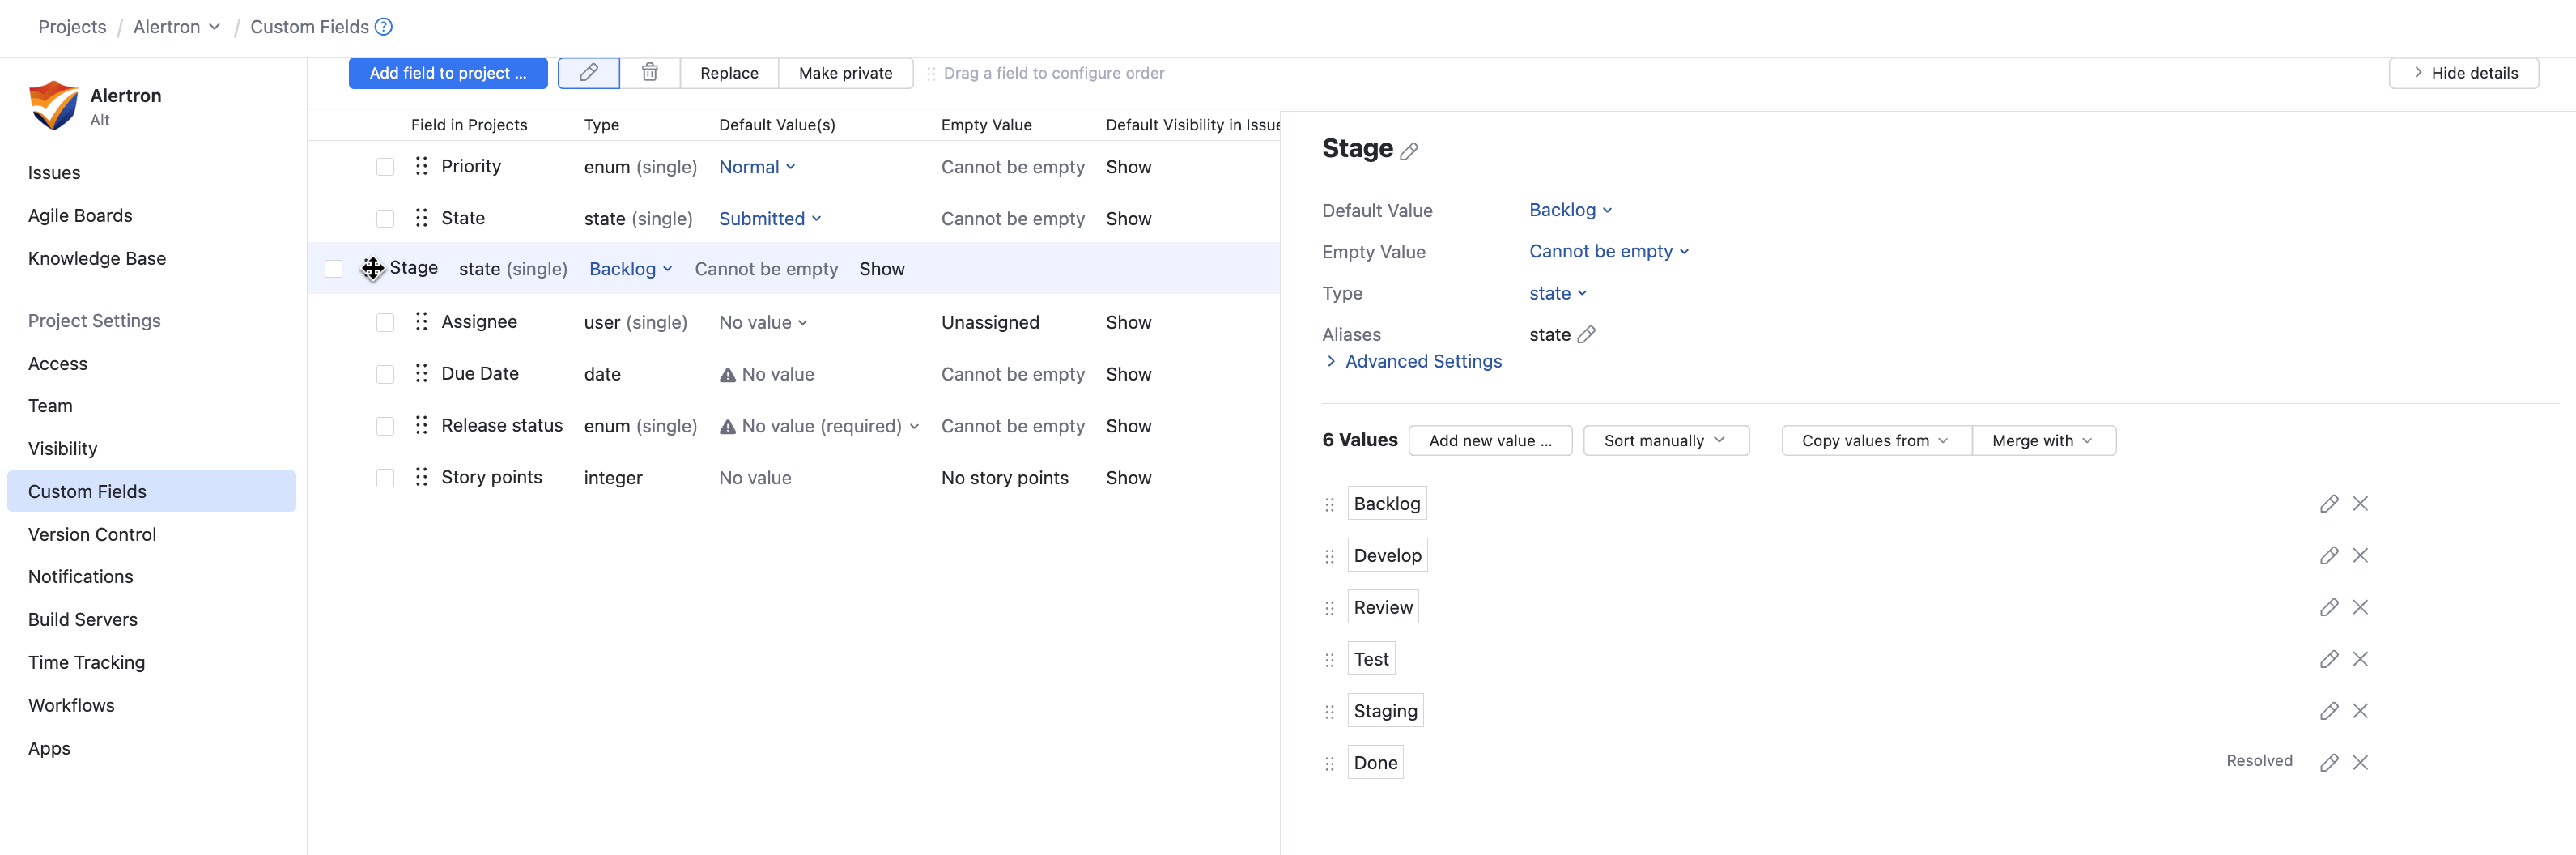Viewport: 2576px width, 855px height.
Task: Remove the Develop value with X
Action: coord(2360,556)
